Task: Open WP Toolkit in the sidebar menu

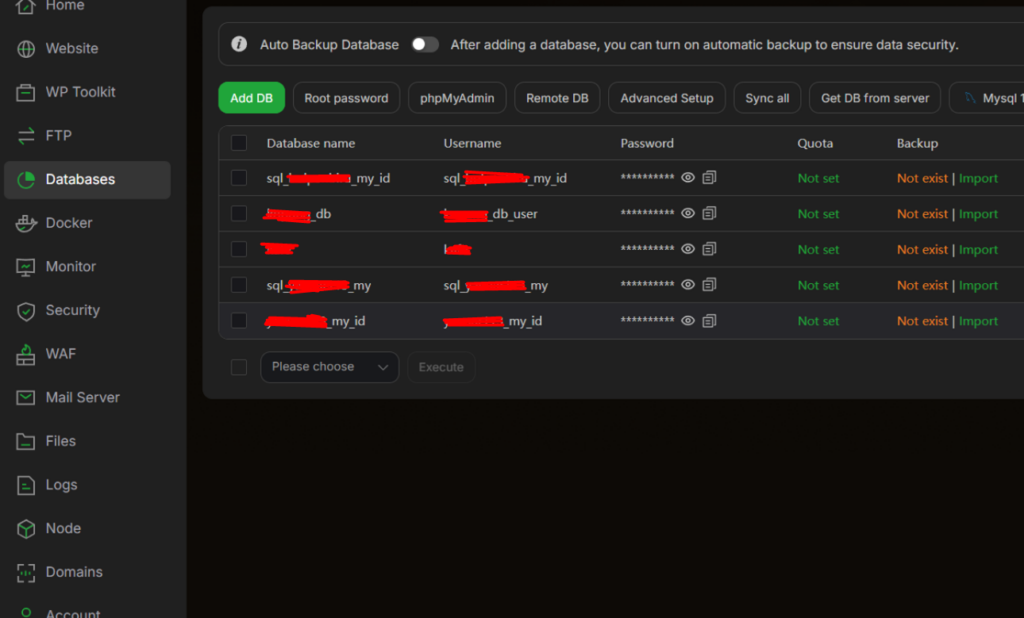Action: click(x=88, y=93)
